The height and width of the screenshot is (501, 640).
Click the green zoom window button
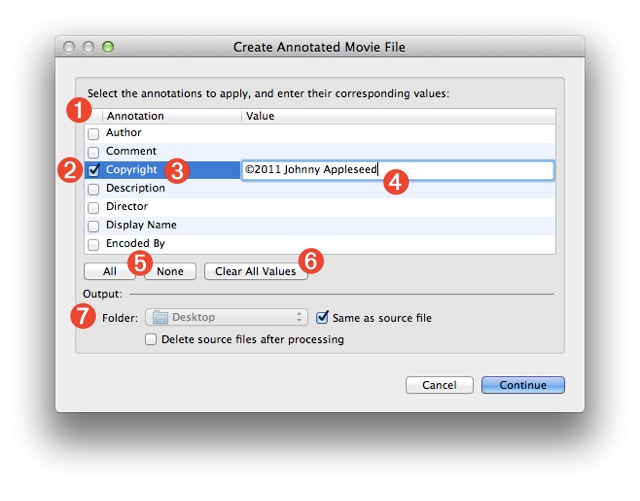pos(108,47)
